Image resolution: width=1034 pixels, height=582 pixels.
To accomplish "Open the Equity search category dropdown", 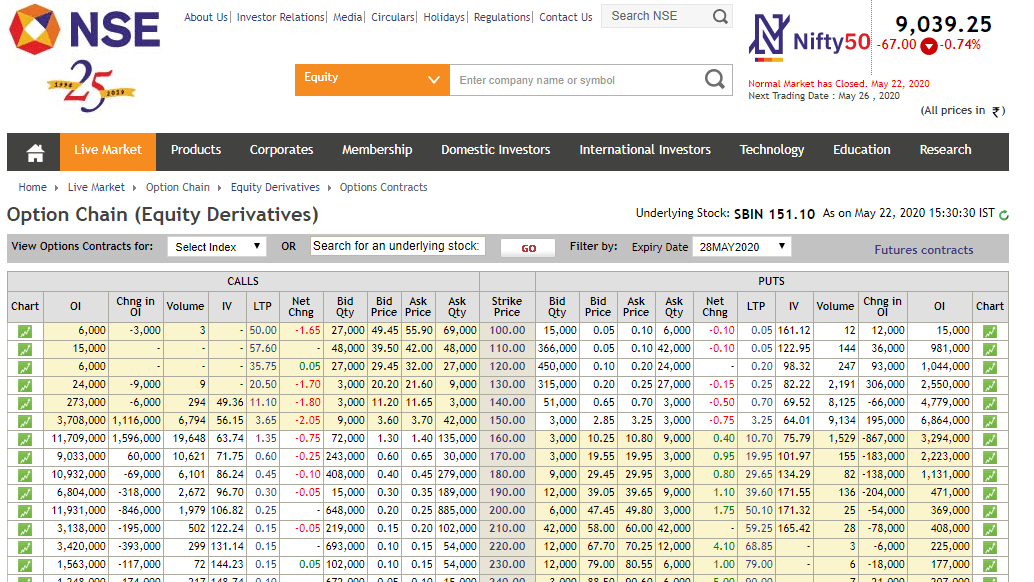I will point(372,79).
